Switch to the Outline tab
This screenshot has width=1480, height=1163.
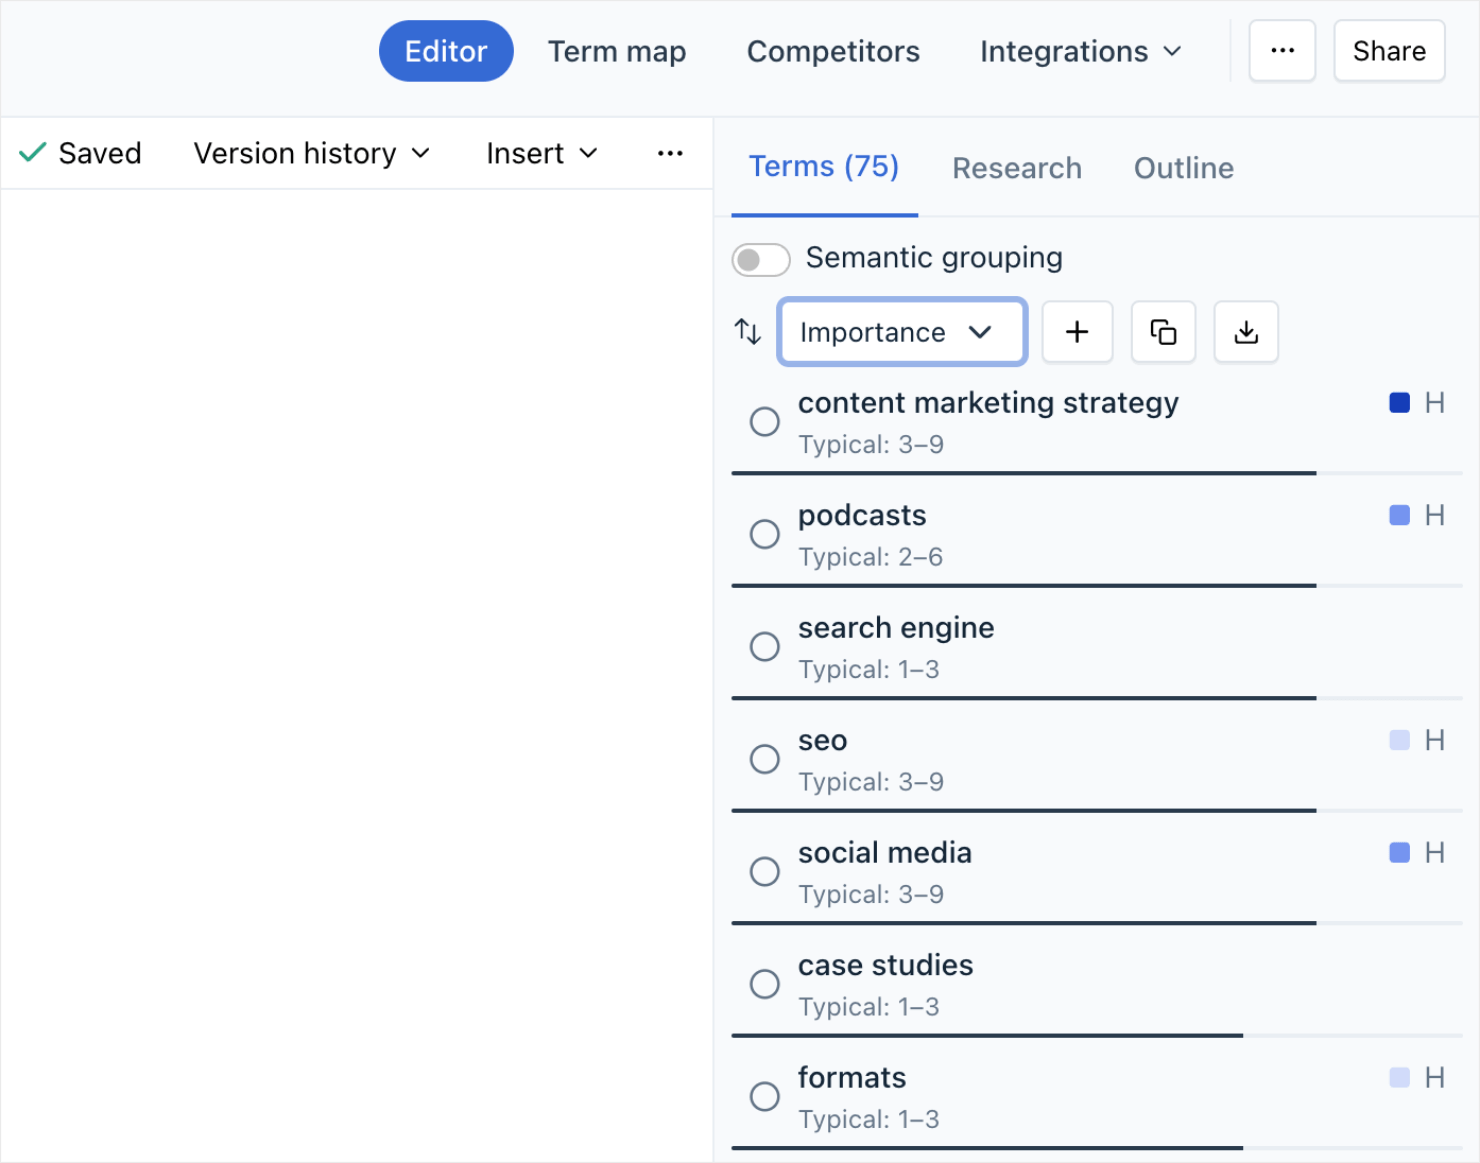1183,168
